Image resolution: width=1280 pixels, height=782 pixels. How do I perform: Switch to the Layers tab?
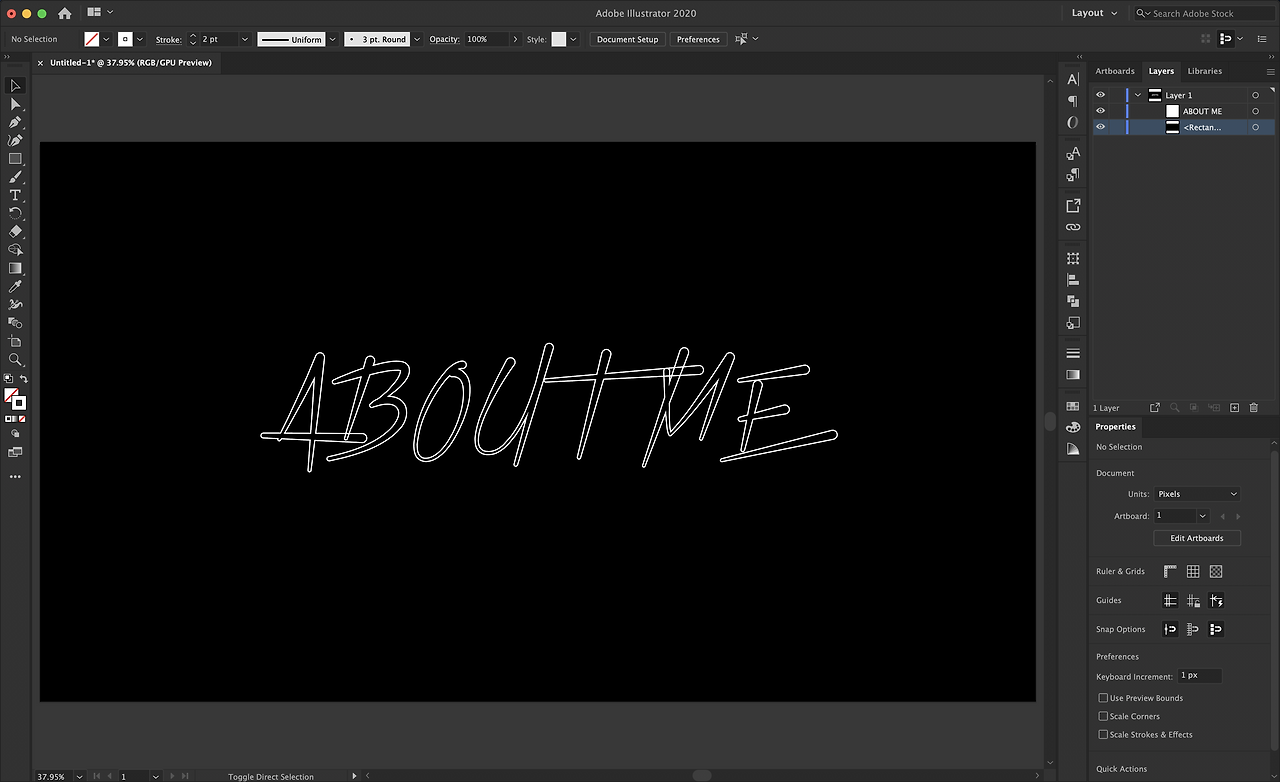pyautogui.click(x=1161, y=71)
